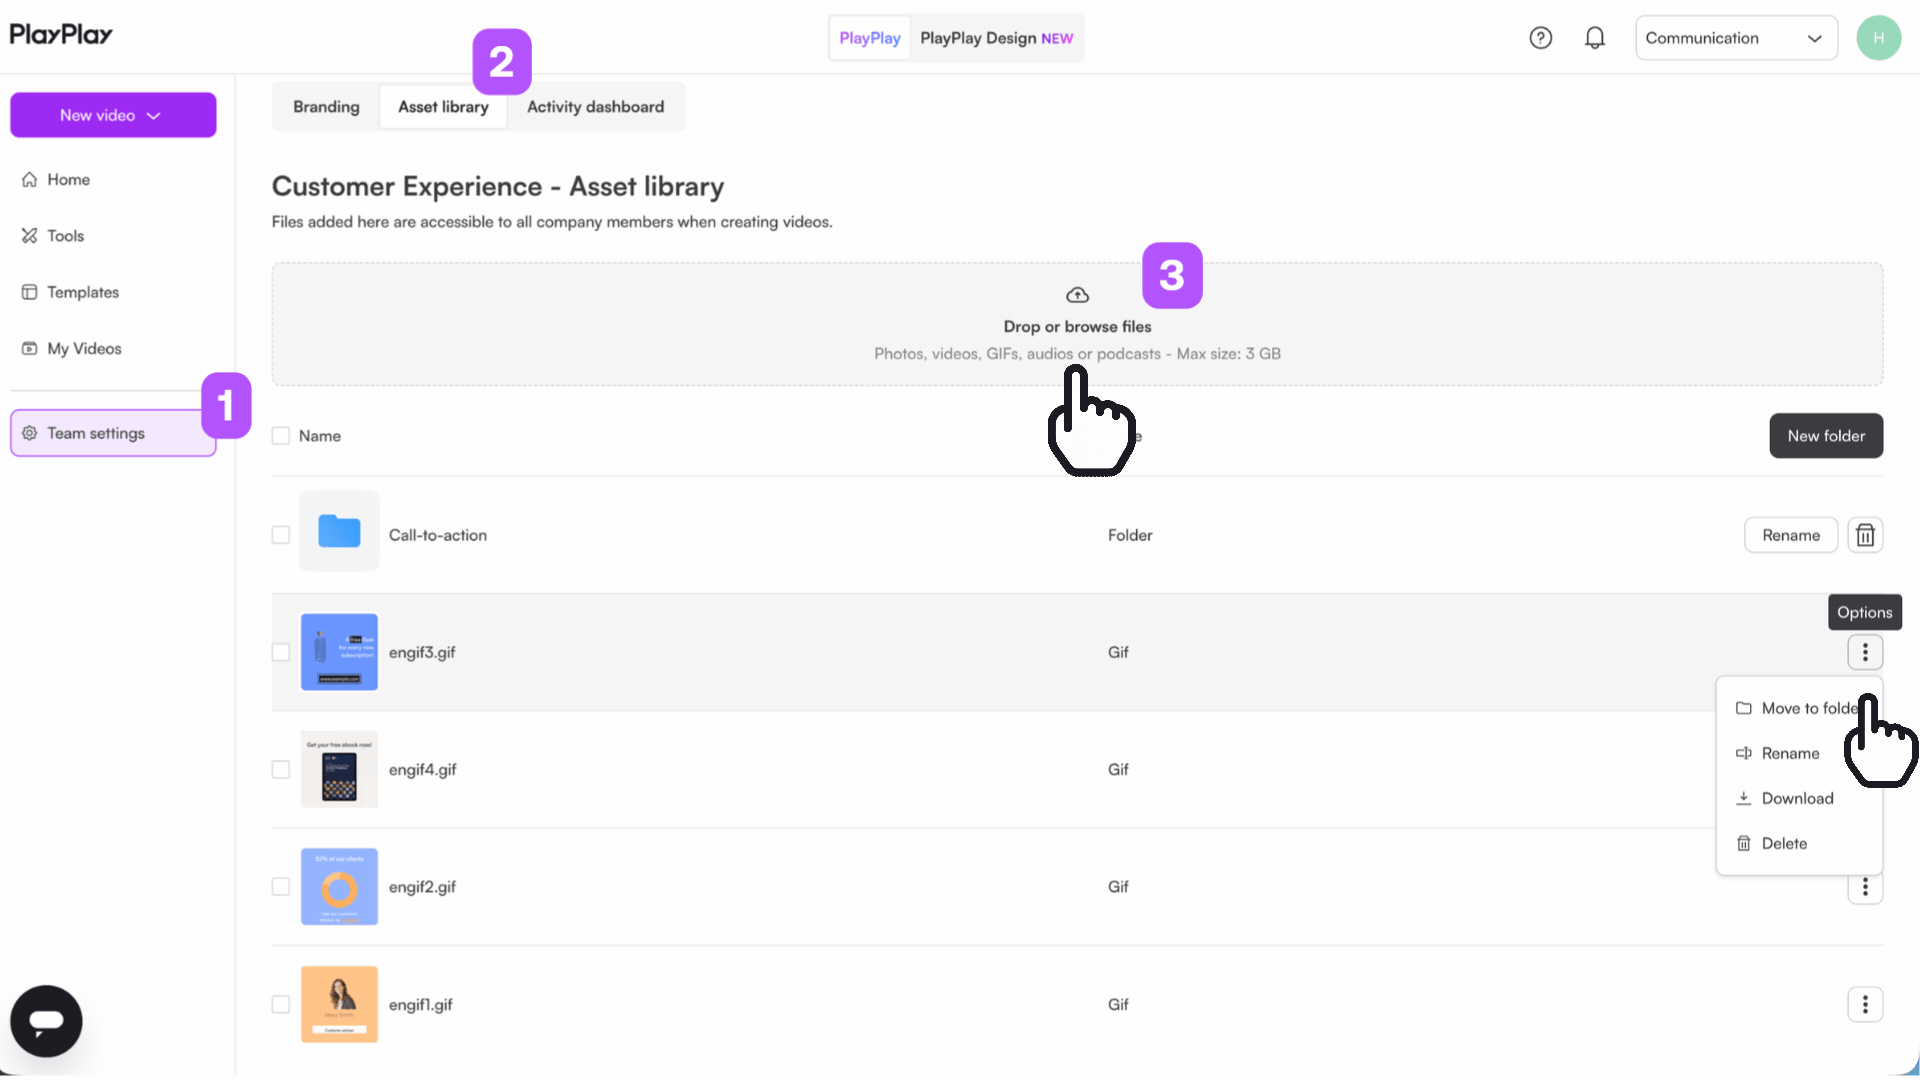Open the help question mark icon
Image resolution: width=1920 pixels, height=1080 pixels.
[1540, 38]
